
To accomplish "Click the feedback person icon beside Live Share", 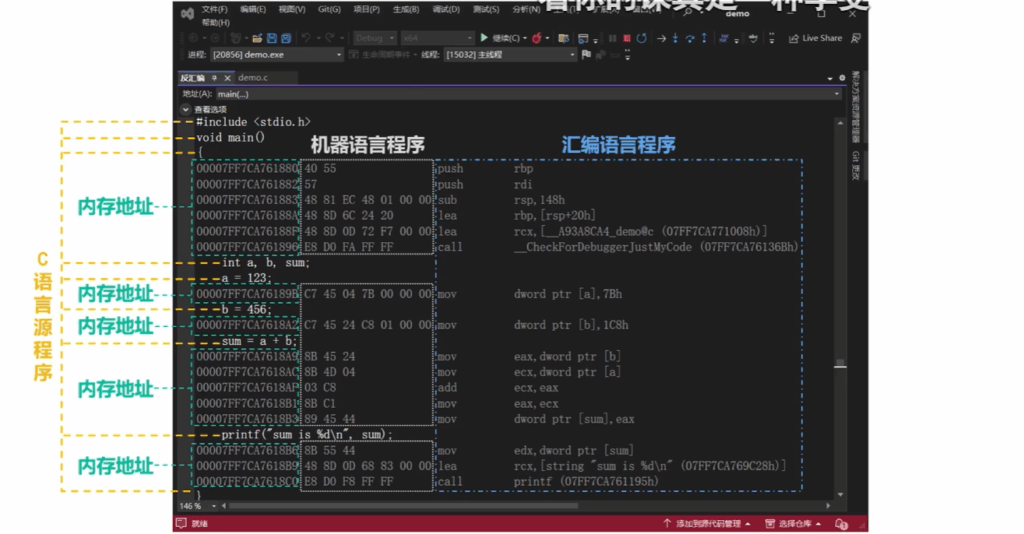I will click(x=856, y=39).
